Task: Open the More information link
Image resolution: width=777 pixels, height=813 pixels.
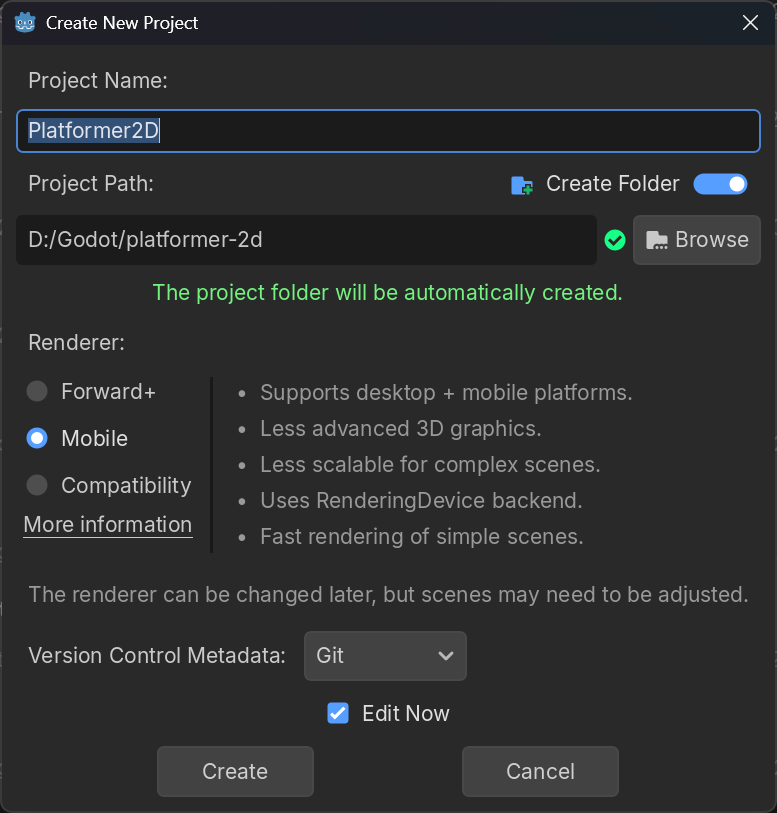Action: [108, 525]
